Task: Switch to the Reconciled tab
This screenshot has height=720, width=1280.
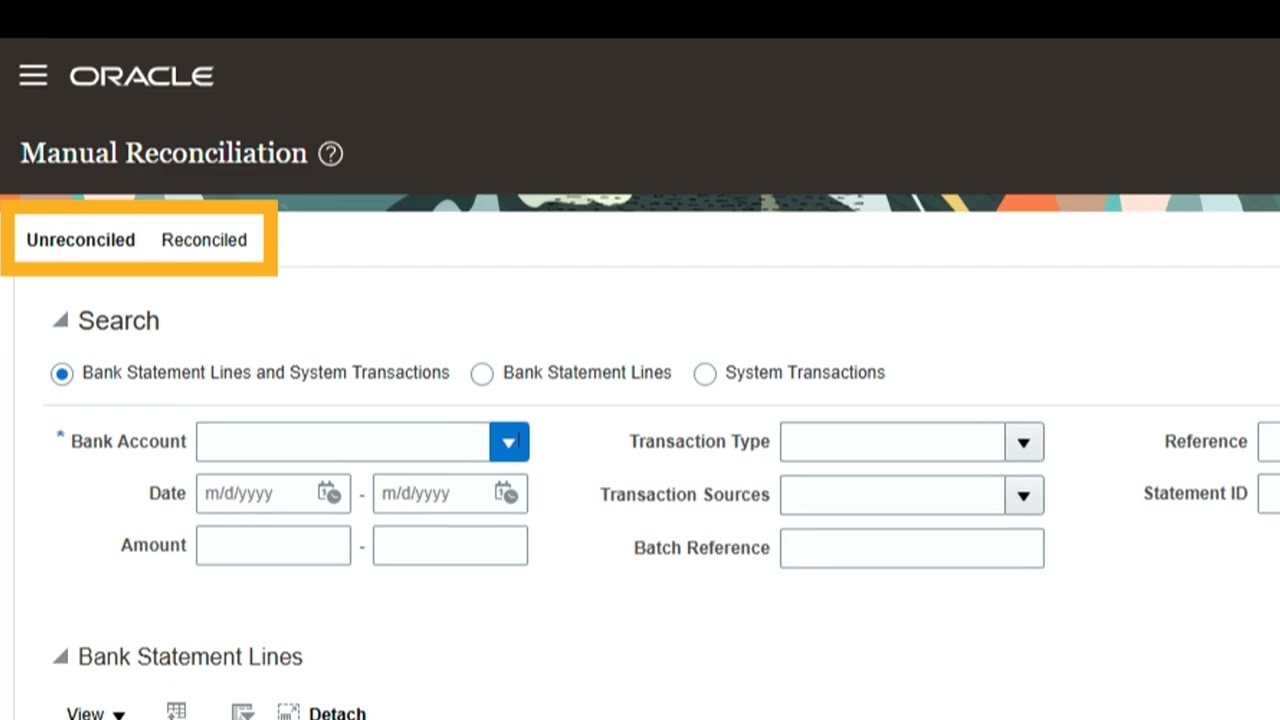Action: (x=204, y=240)
